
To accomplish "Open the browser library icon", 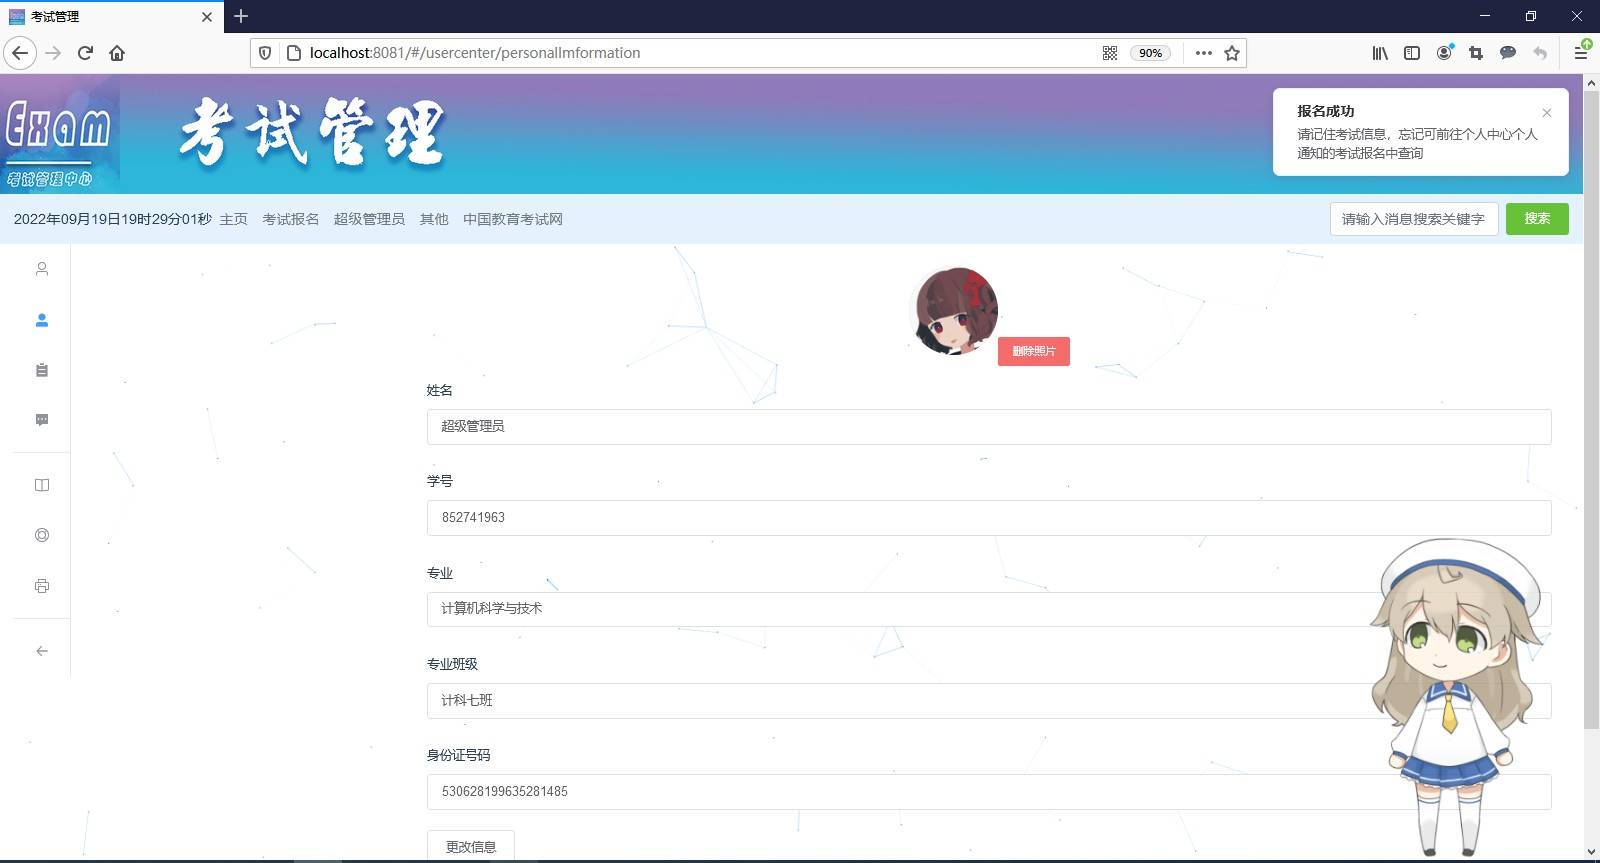I will pos(1380,53).
